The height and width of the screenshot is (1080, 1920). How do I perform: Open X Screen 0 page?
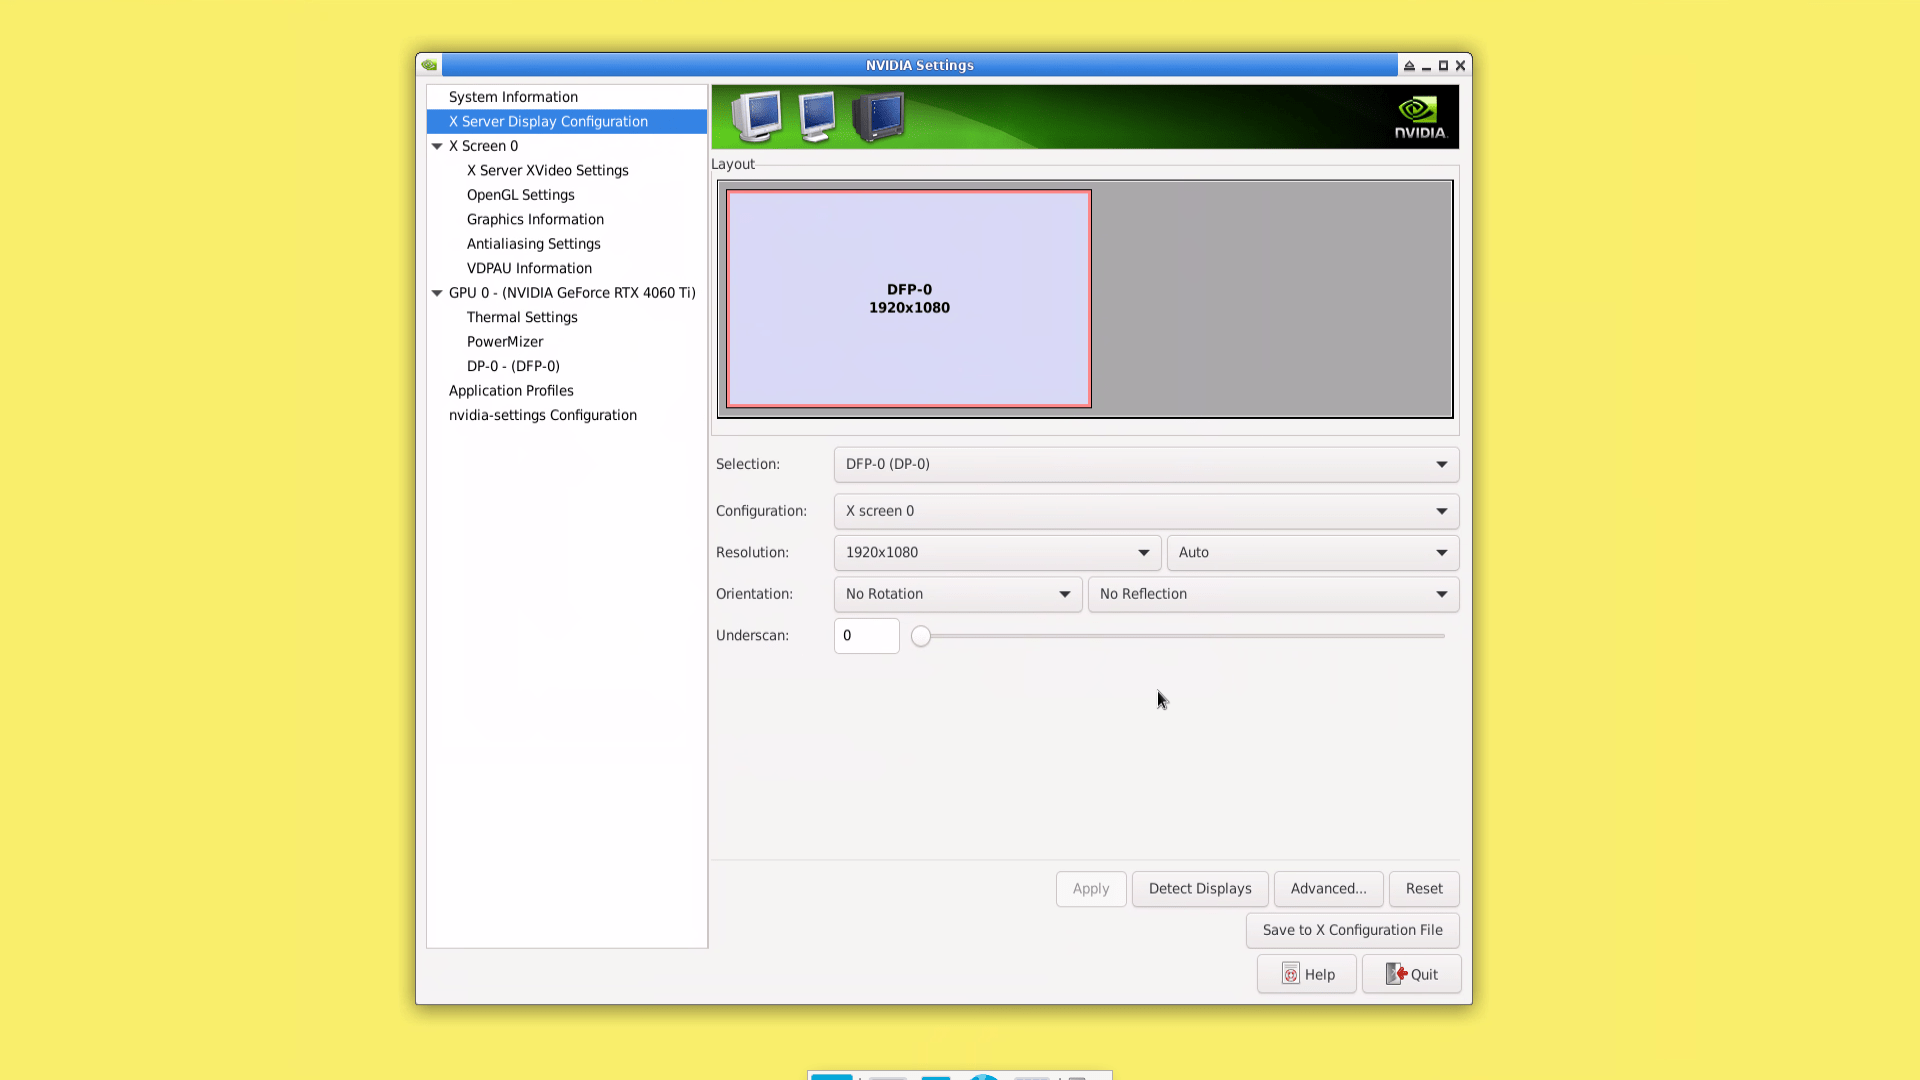pyautogui.click(x=483, y=146)
